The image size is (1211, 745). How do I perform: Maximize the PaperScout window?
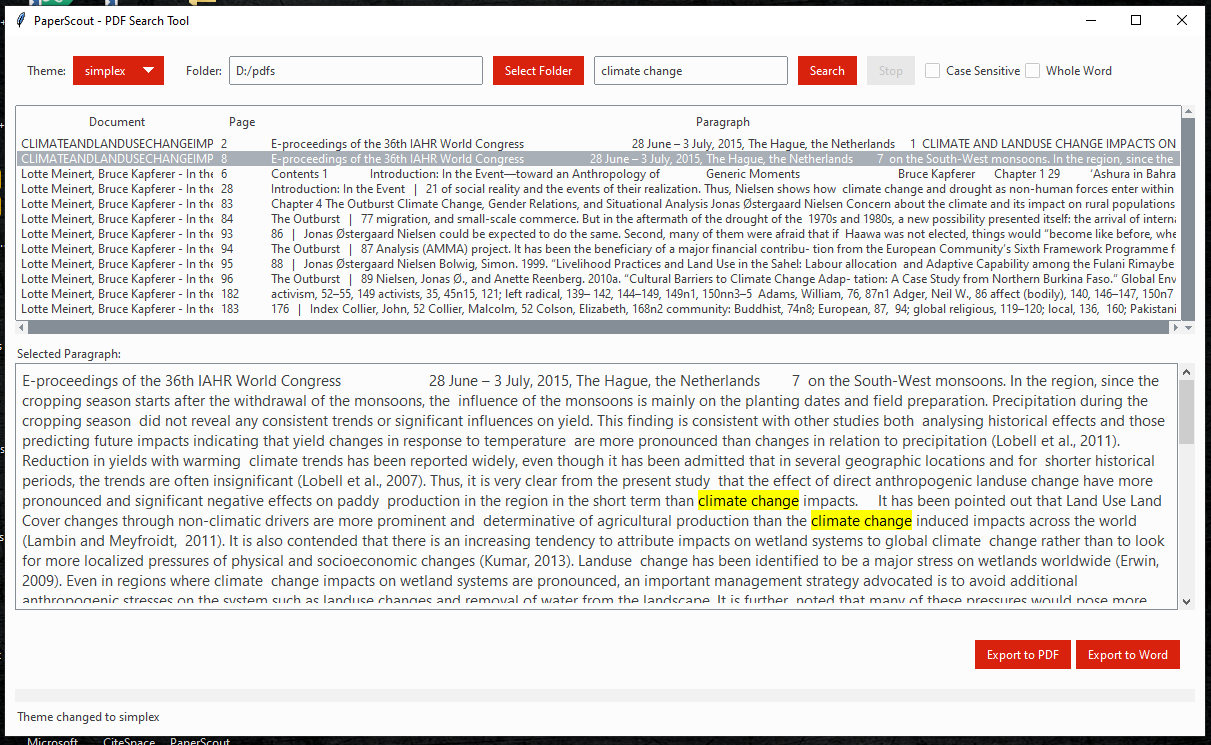(x=1136, y=20)
